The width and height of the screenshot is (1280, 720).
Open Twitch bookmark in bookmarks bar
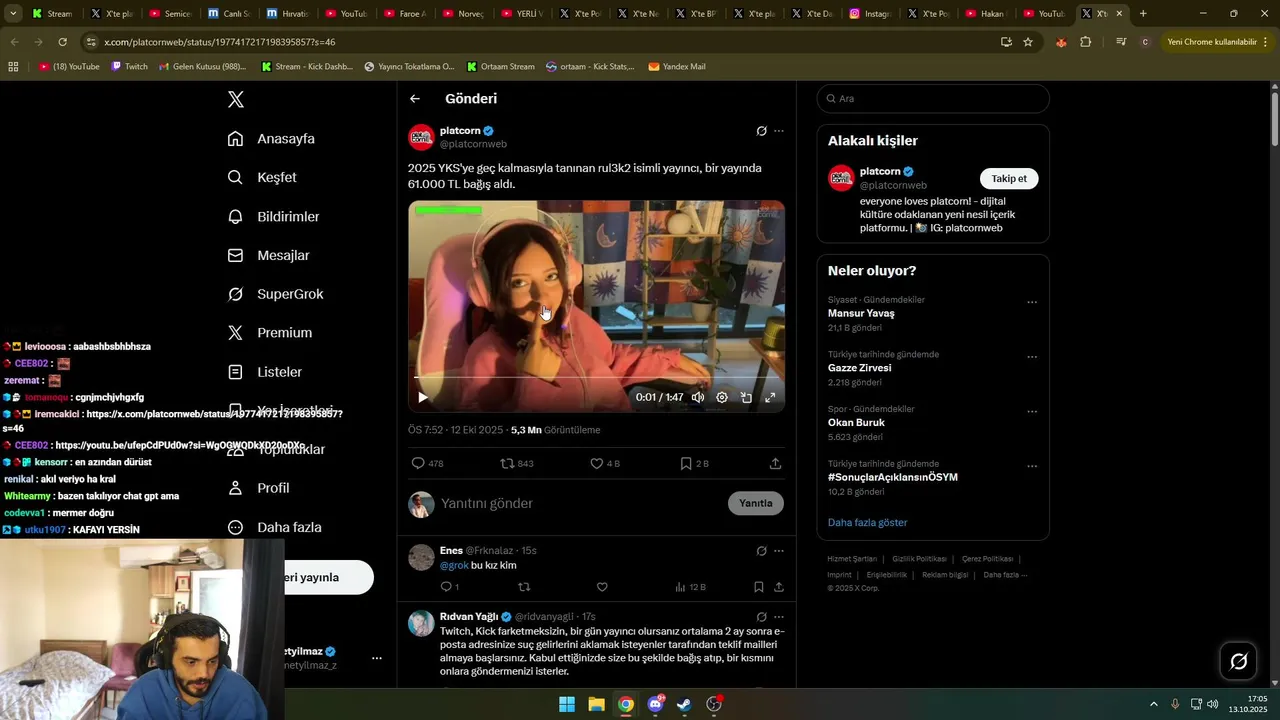coord(129,66)
